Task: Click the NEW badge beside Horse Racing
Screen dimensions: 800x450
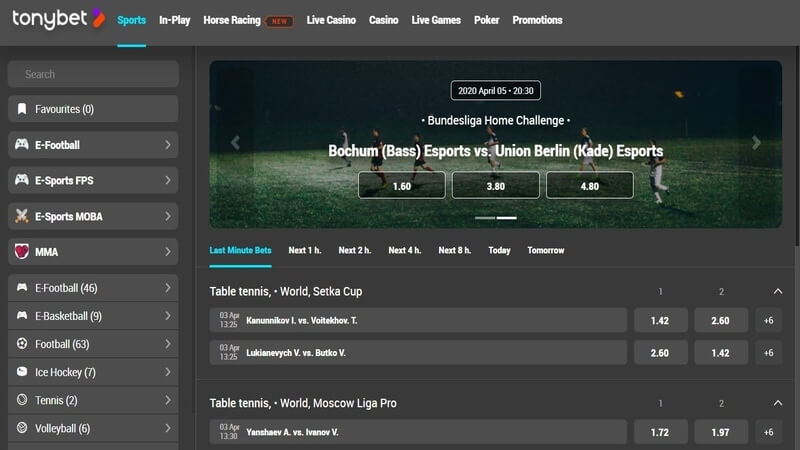Action: [279, 21]
